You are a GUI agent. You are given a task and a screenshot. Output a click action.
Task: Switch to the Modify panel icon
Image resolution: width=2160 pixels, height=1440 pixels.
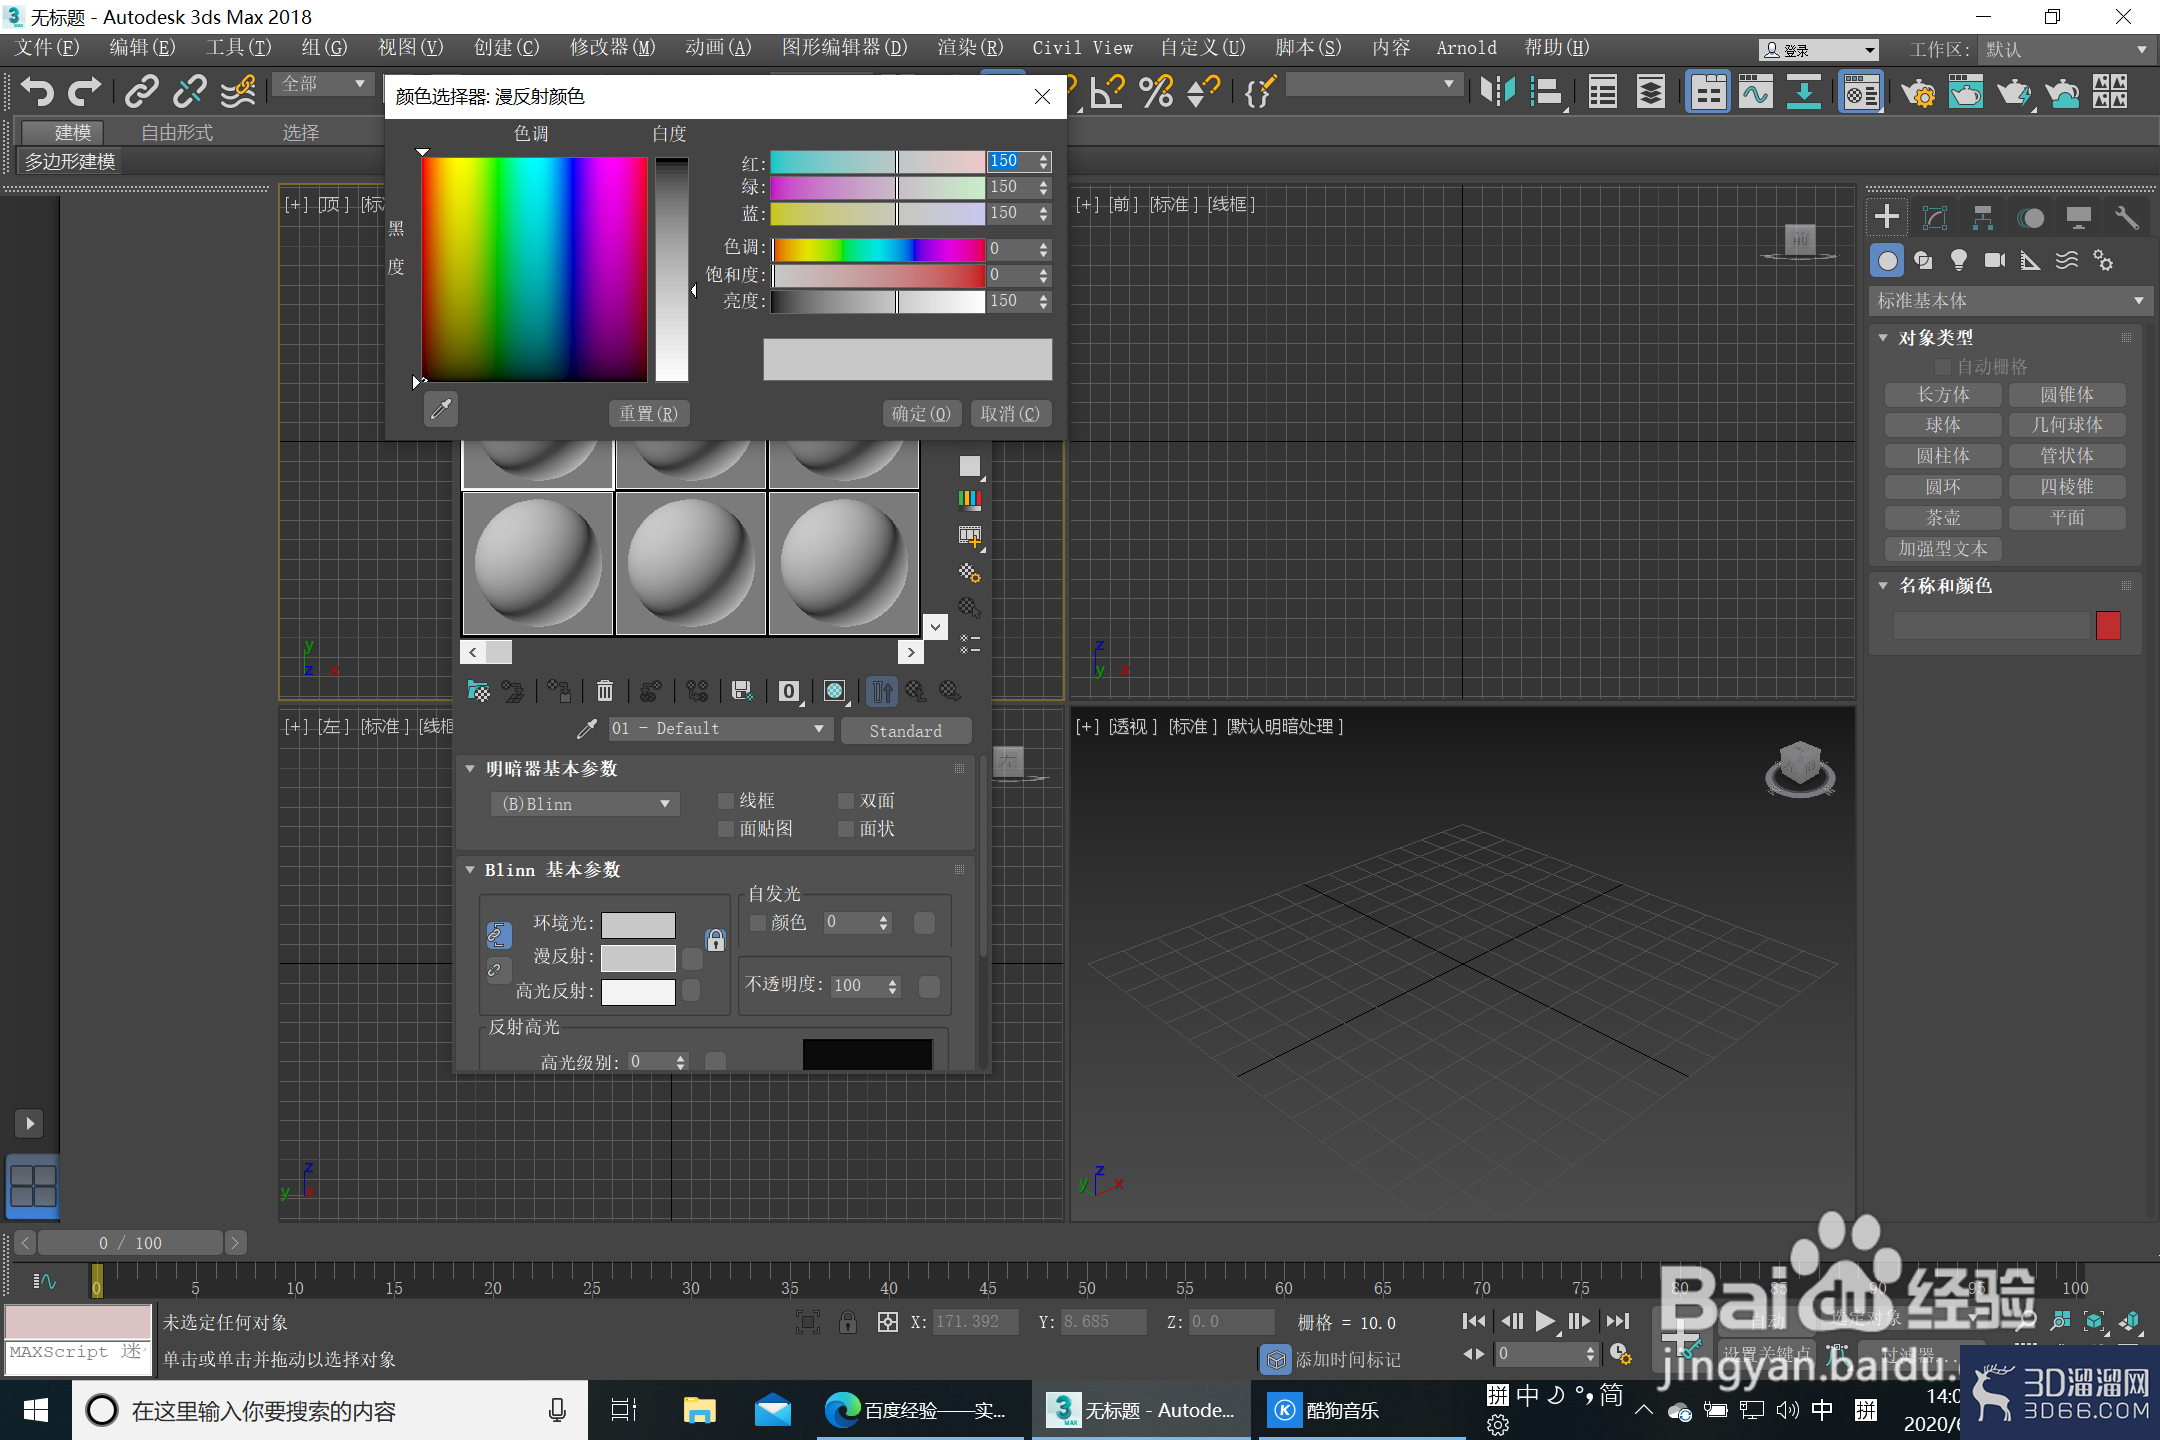(x=1935, y=217)
